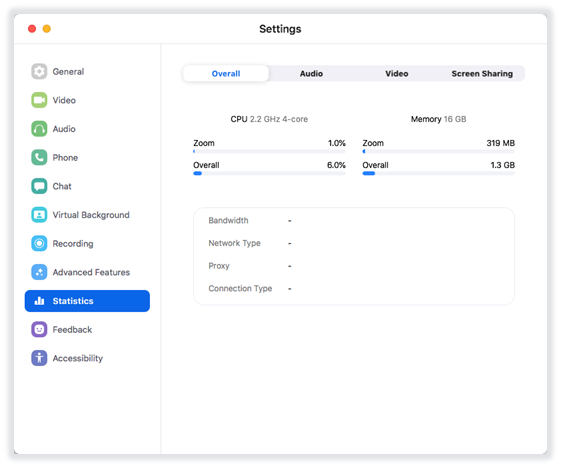Click the '1.0%' Zoom CPU value
Image resolution: width=561 pixels, height=468 pixels.
pyautogui.click(x=337, y=143)
